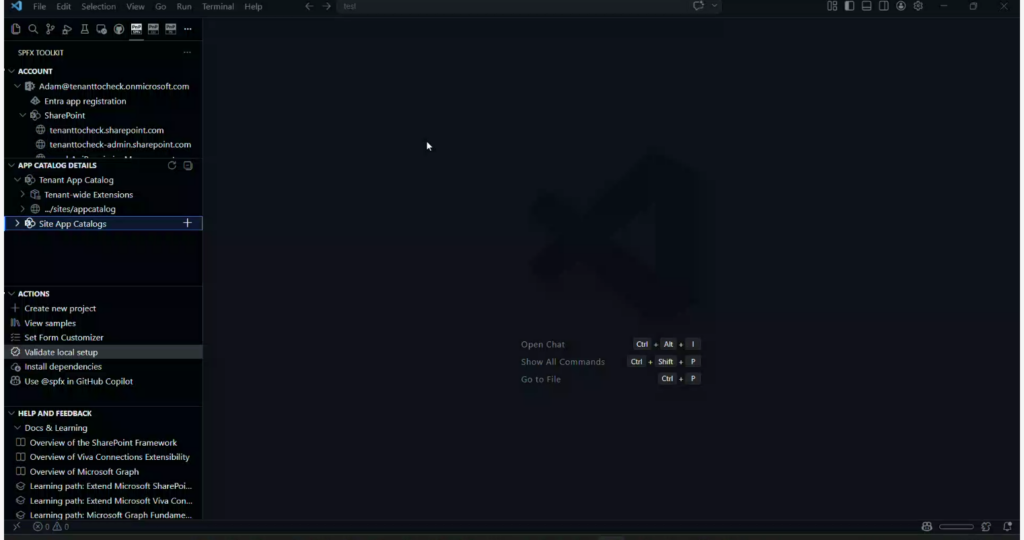
Task: Open the Accounts icon in title bar
Action: point(901,6)
